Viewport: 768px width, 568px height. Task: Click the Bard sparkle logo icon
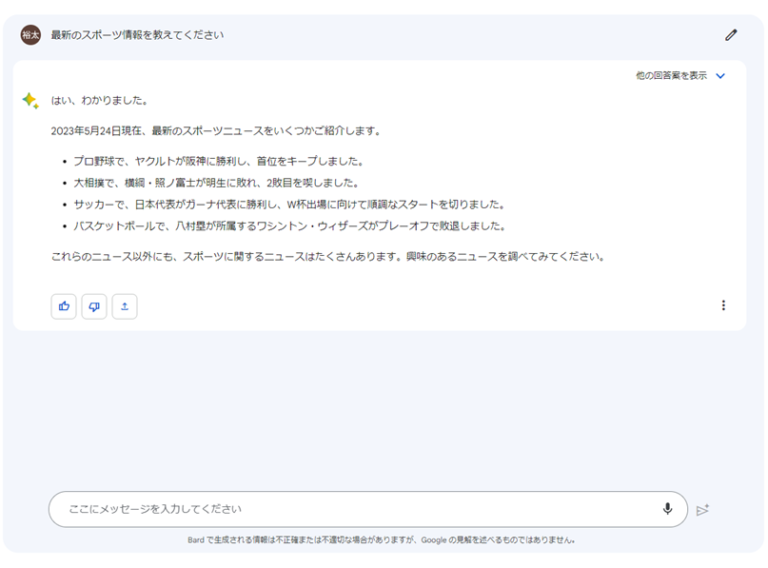(30, 100)
